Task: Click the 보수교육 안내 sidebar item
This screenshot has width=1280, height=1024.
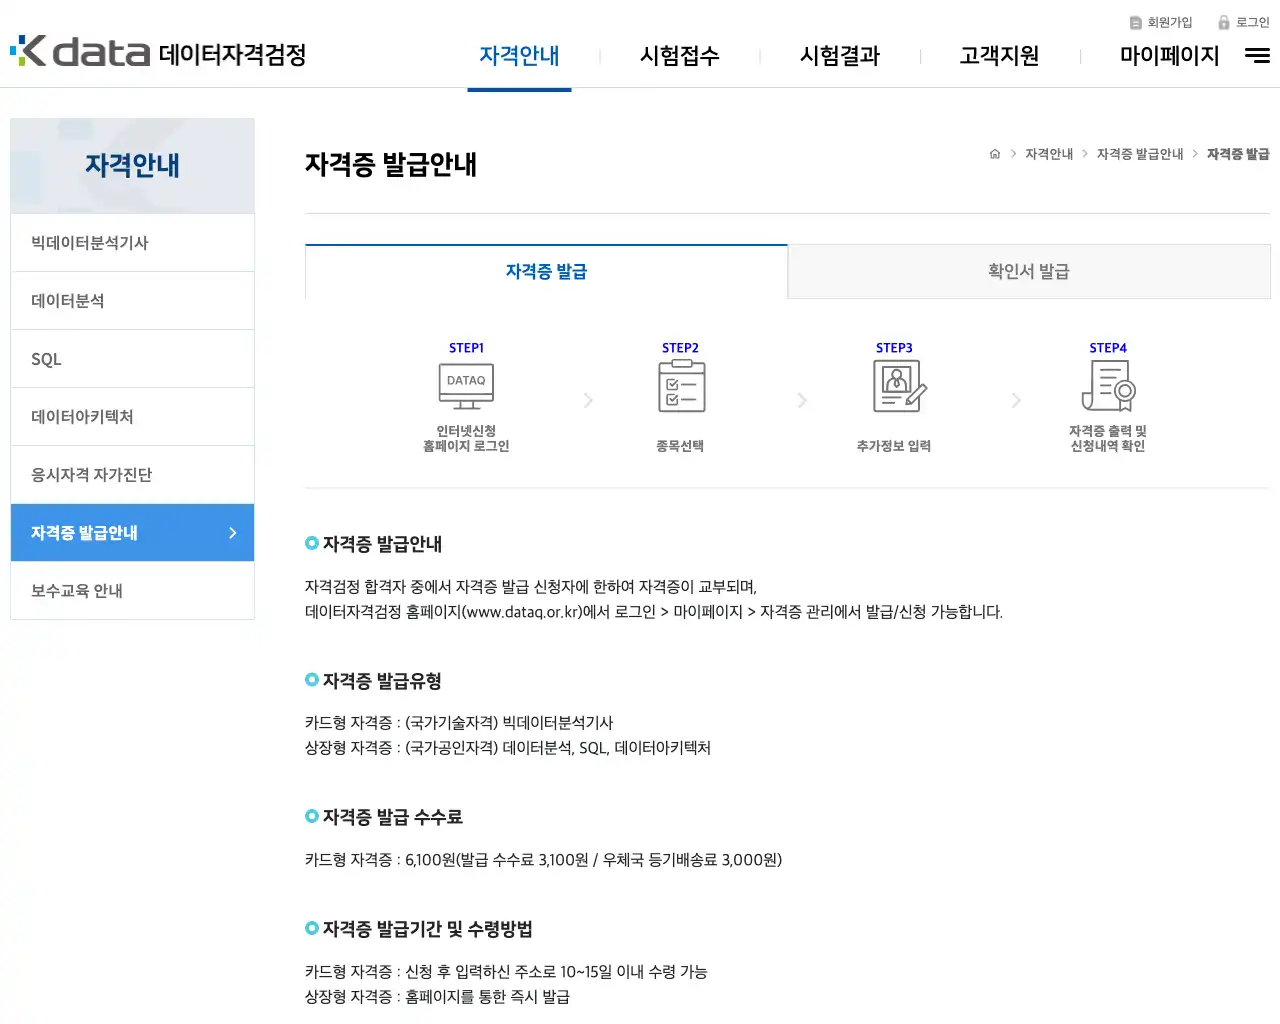Action: pyautogui.click(x=75, y=591)
